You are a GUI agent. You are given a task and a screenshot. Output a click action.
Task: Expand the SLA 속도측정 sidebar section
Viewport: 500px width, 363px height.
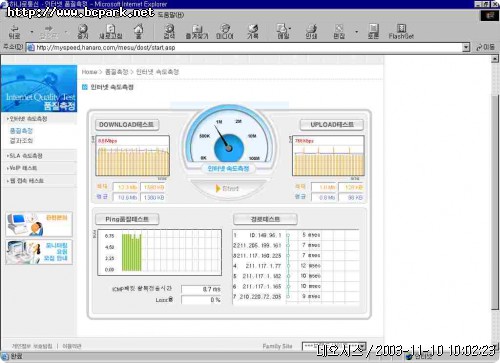click(25, 156)
